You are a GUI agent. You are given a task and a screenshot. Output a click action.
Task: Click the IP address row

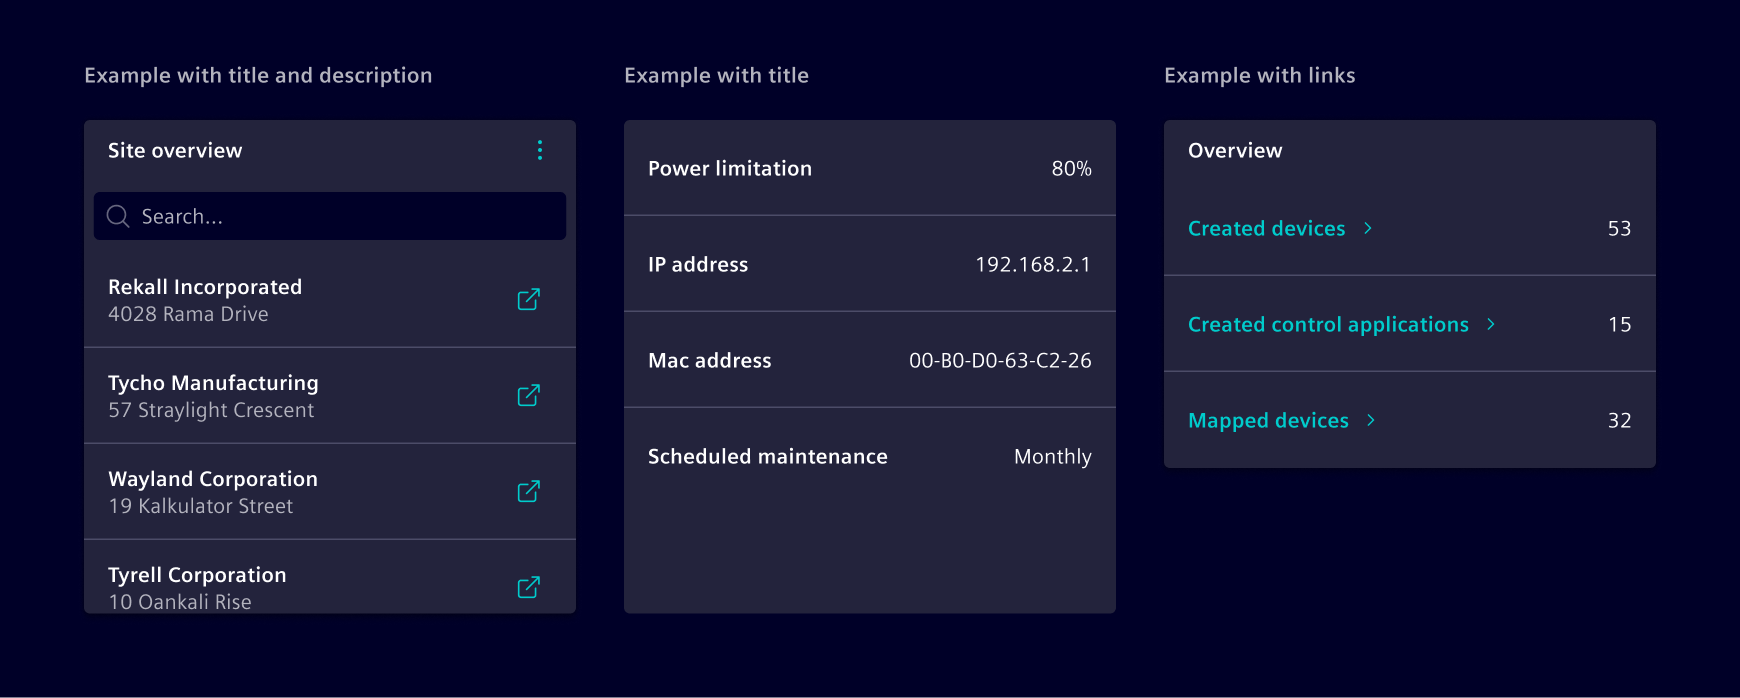[869, 264]
